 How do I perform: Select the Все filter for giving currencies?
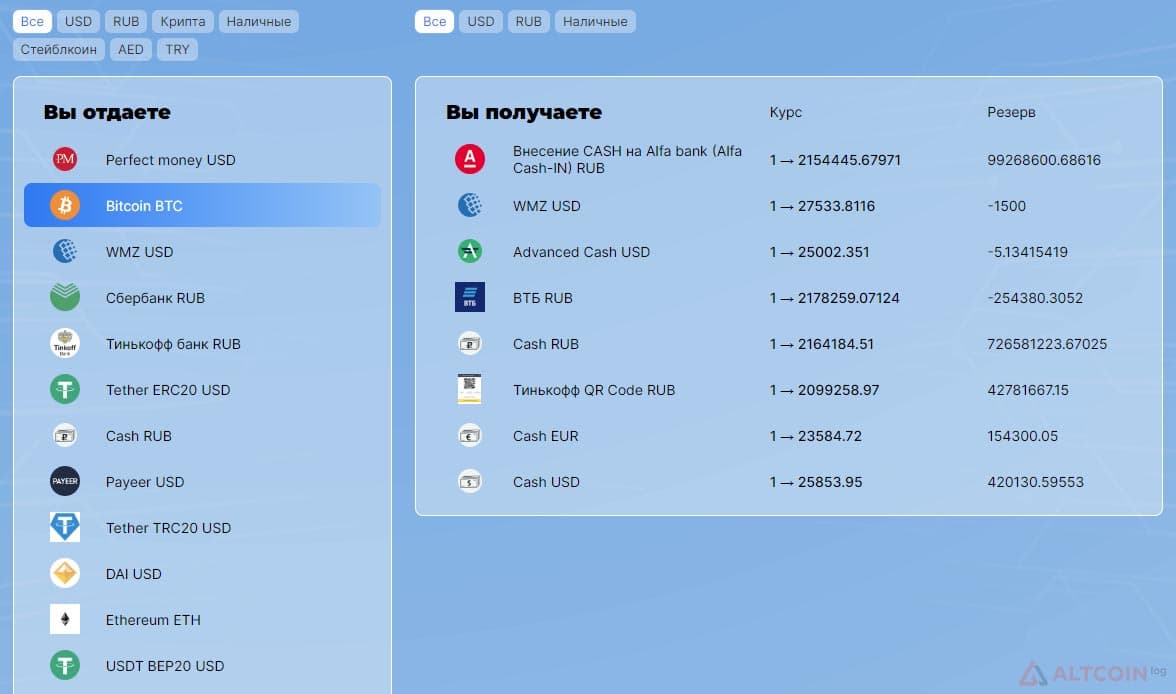point(32,21)
